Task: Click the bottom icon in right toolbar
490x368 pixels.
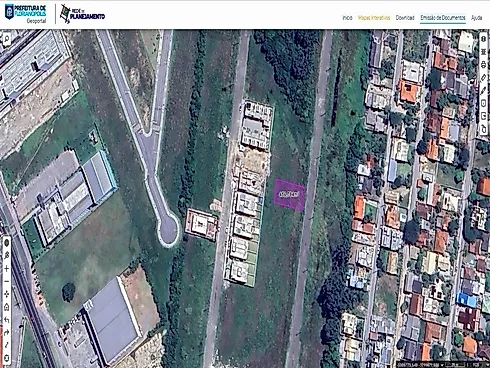Action: coord(484,129)
